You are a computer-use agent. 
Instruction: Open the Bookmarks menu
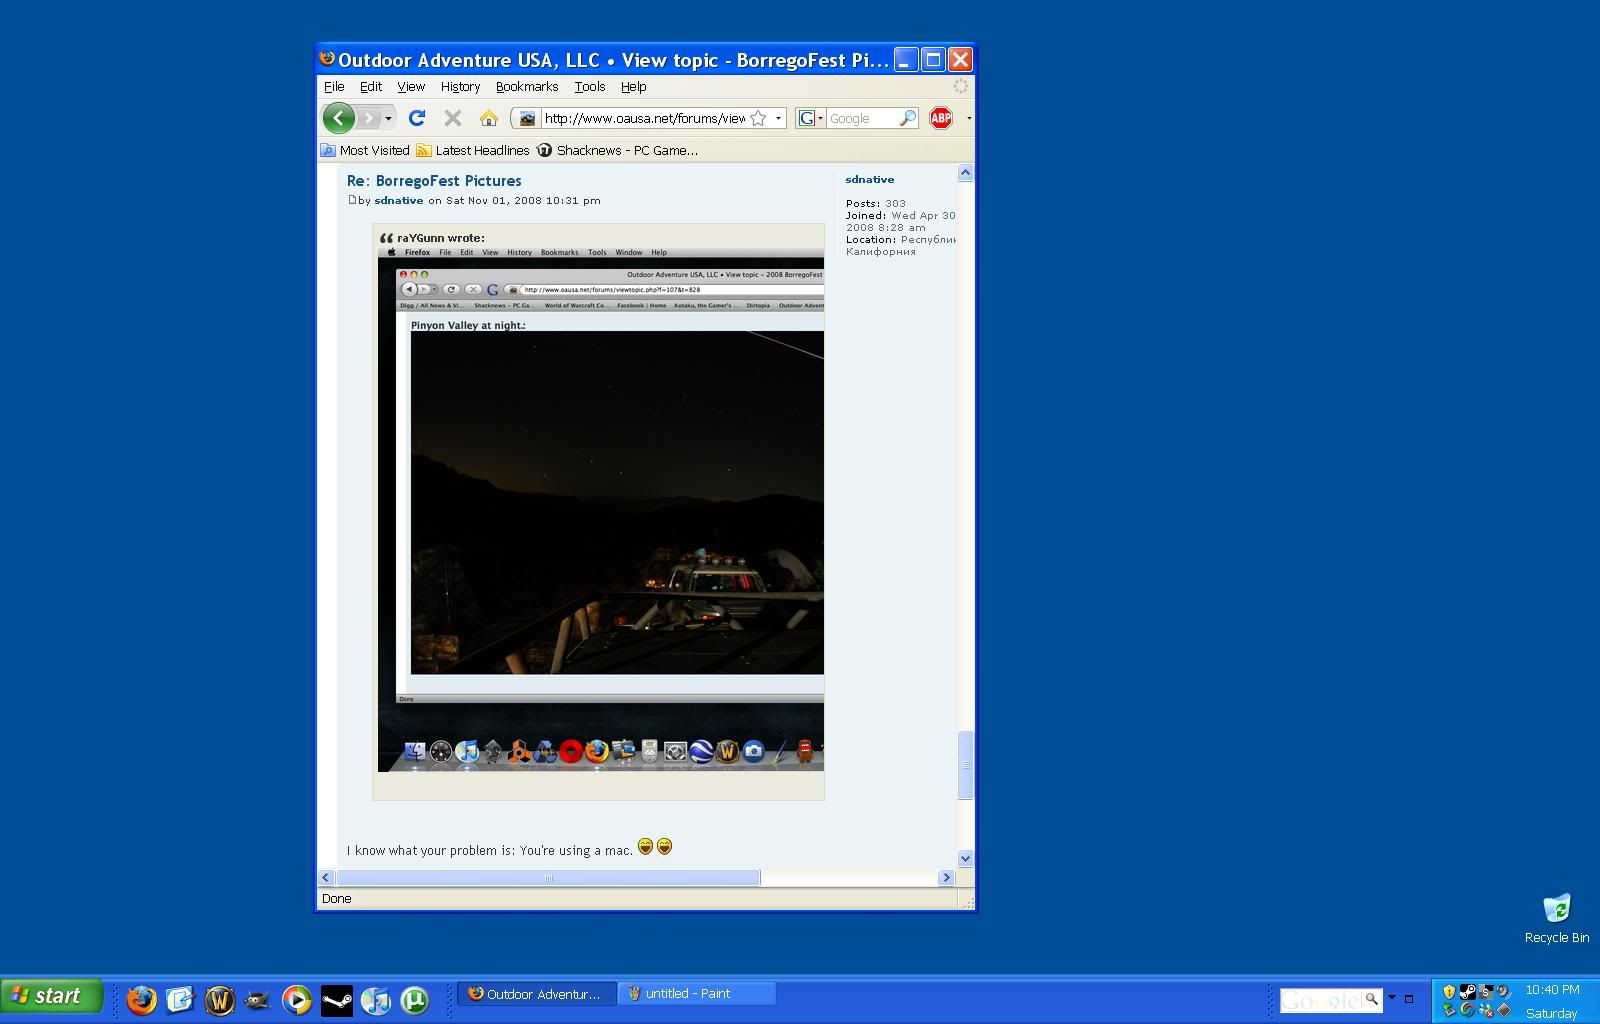(x=526, y=87)
